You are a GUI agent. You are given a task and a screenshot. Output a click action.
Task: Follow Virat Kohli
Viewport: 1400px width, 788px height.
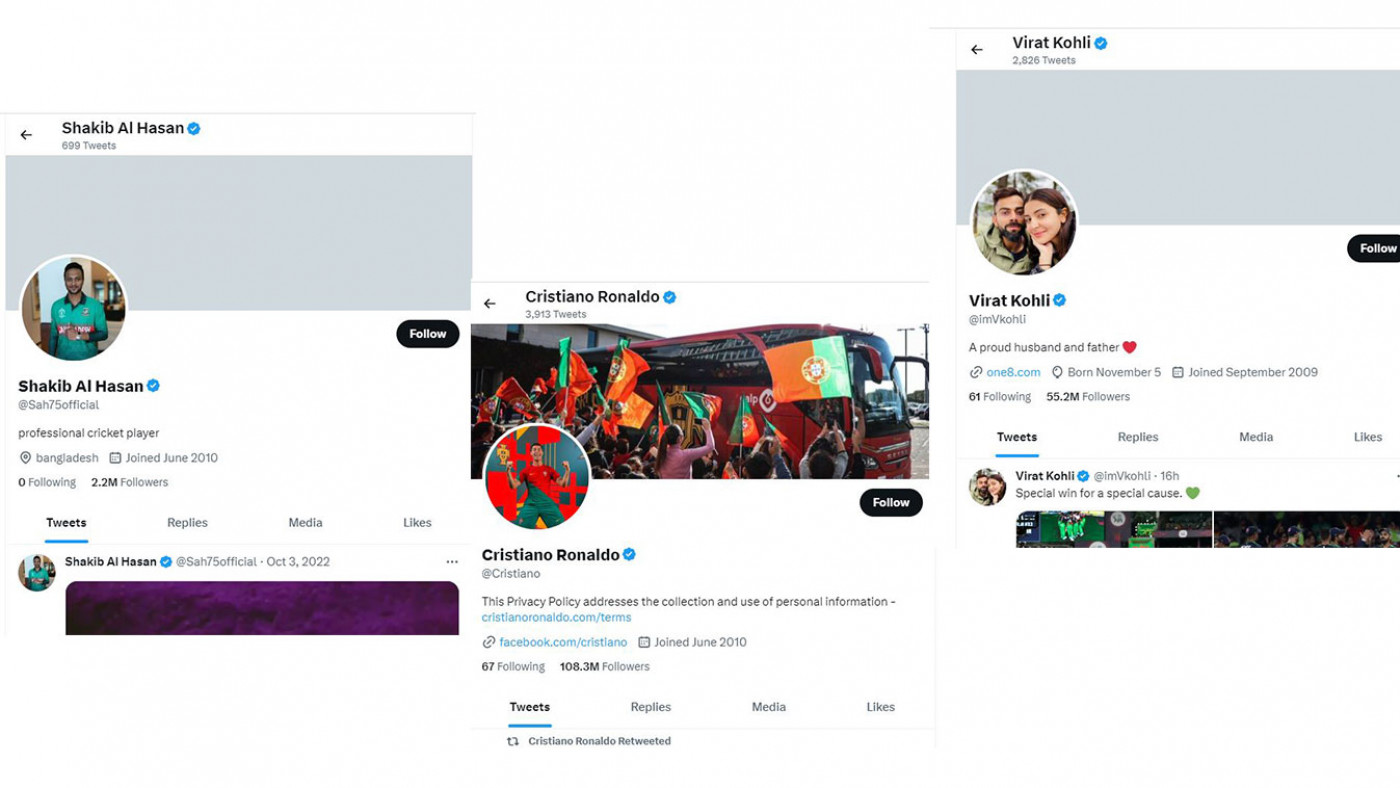[1375, 248]
